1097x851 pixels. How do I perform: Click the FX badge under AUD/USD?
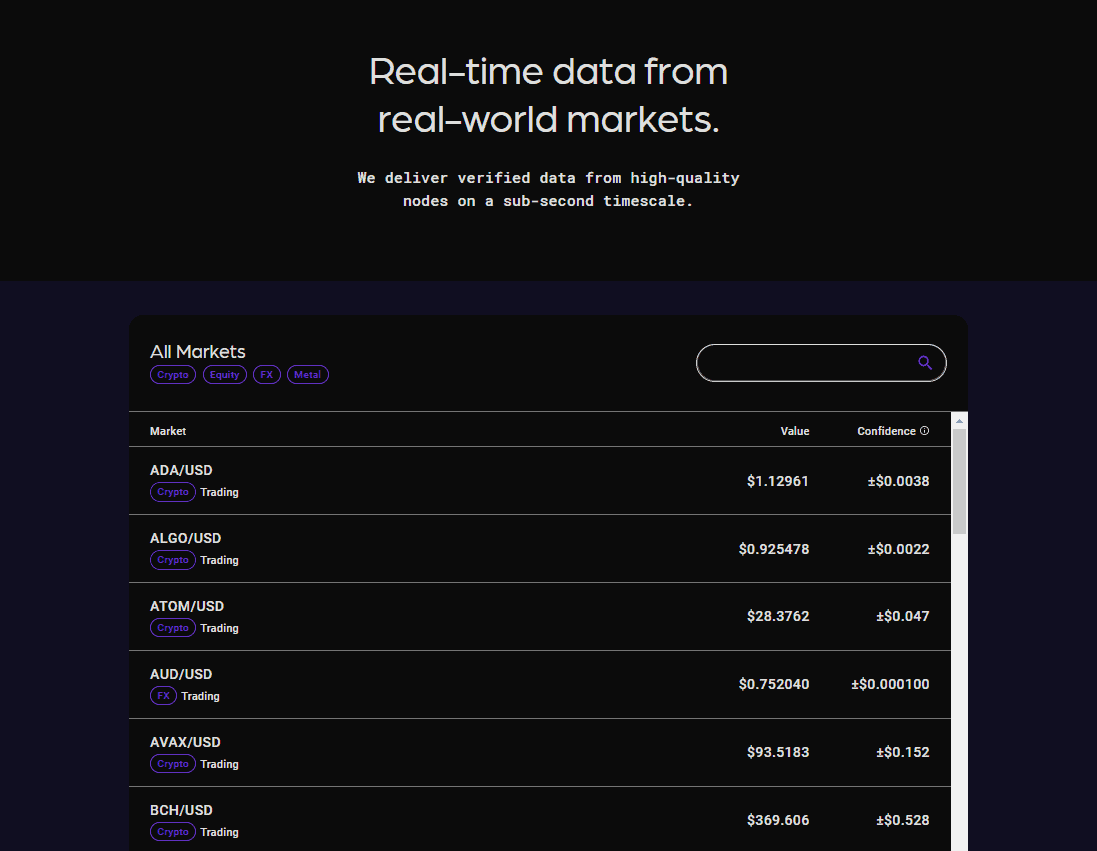click(x=163, y=696)
